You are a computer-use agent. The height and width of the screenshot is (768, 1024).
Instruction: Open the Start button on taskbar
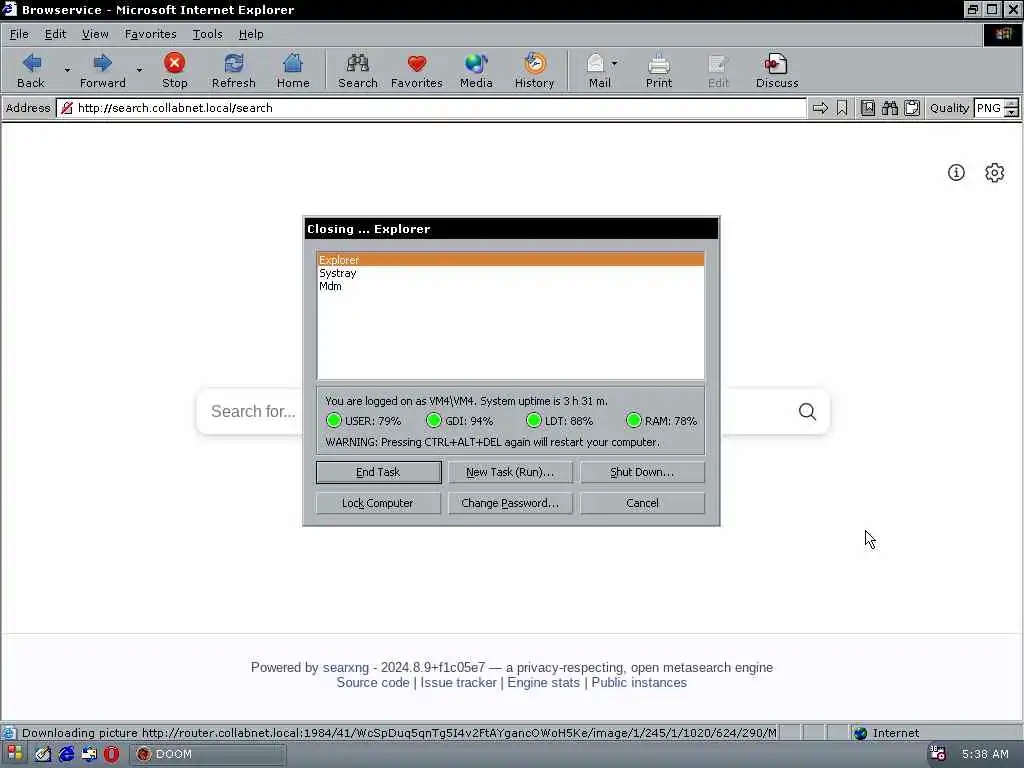click(x=14, y=754)
